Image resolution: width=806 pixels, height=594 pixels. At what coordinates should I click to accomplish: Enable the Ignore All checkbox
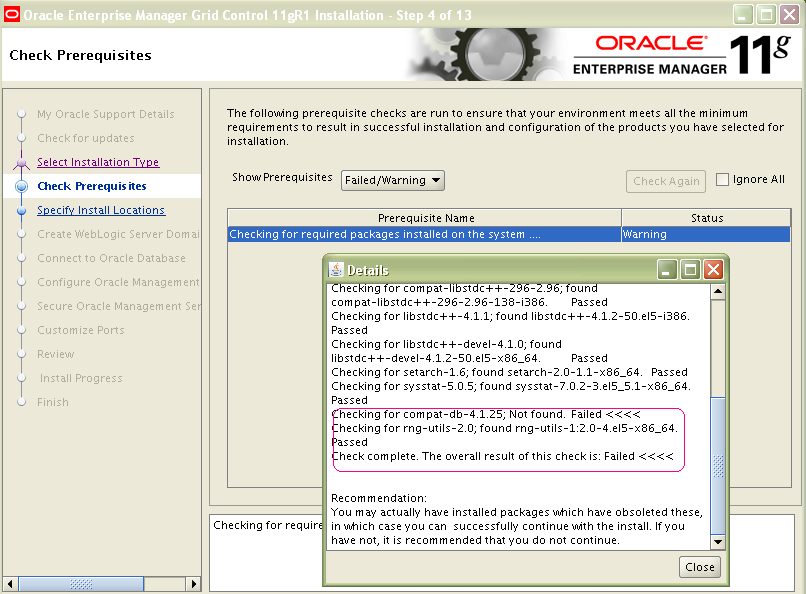(x=723, y=180)
